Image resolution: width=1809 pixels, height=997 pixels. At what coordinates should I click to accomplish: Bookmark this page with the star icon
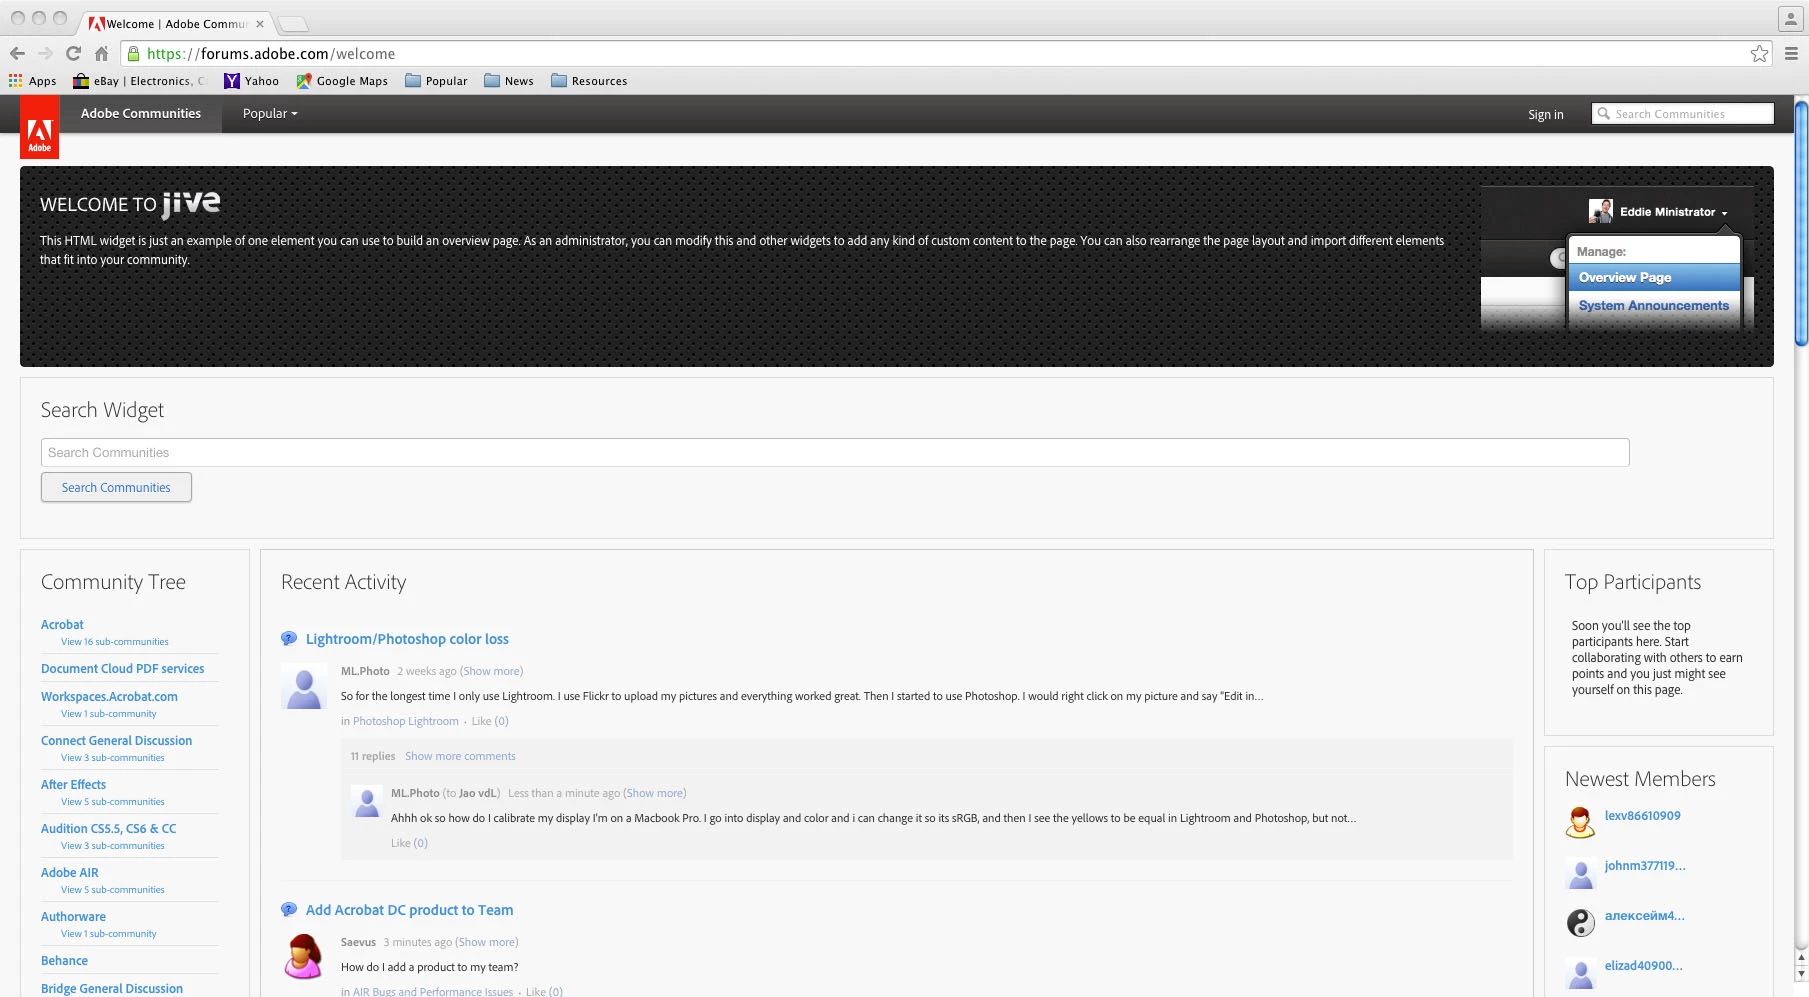[x=1759, y=54]
